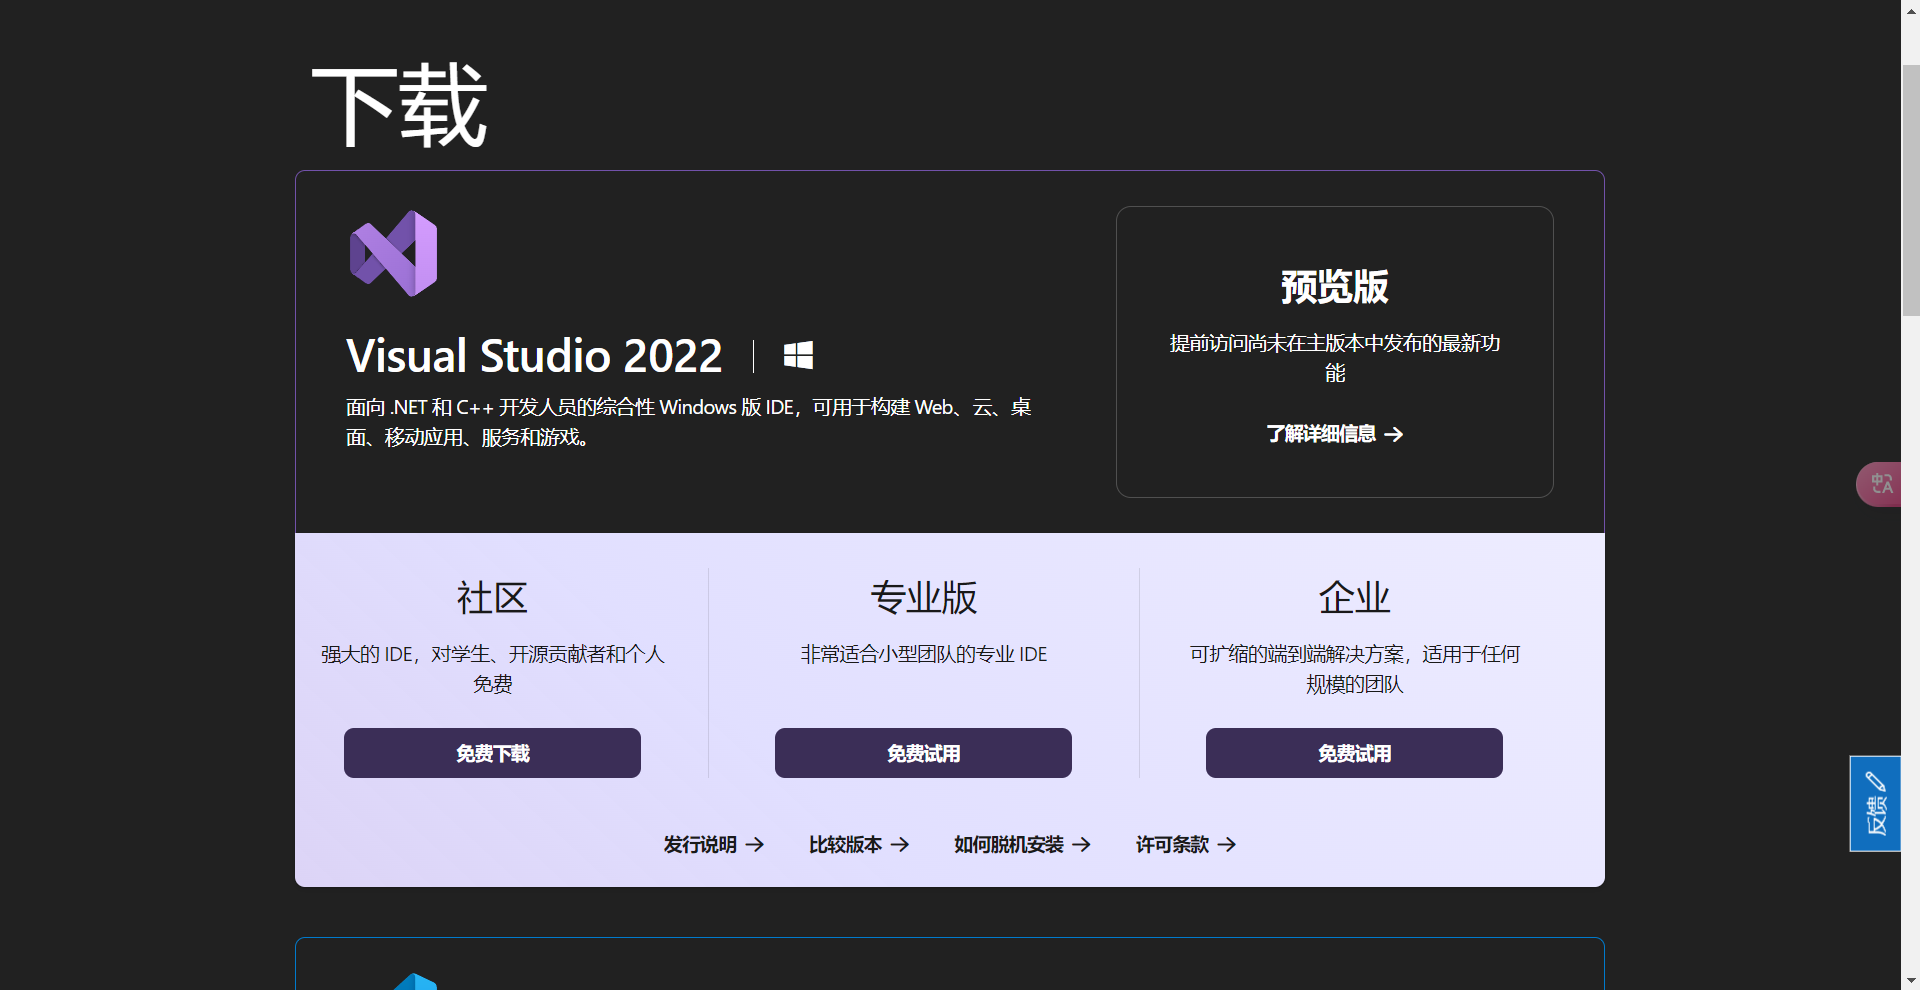The image size is (1920, 990).
Task: Click the Windows logo beside Visual Studio 2022
Action: (x=798, y=355)
